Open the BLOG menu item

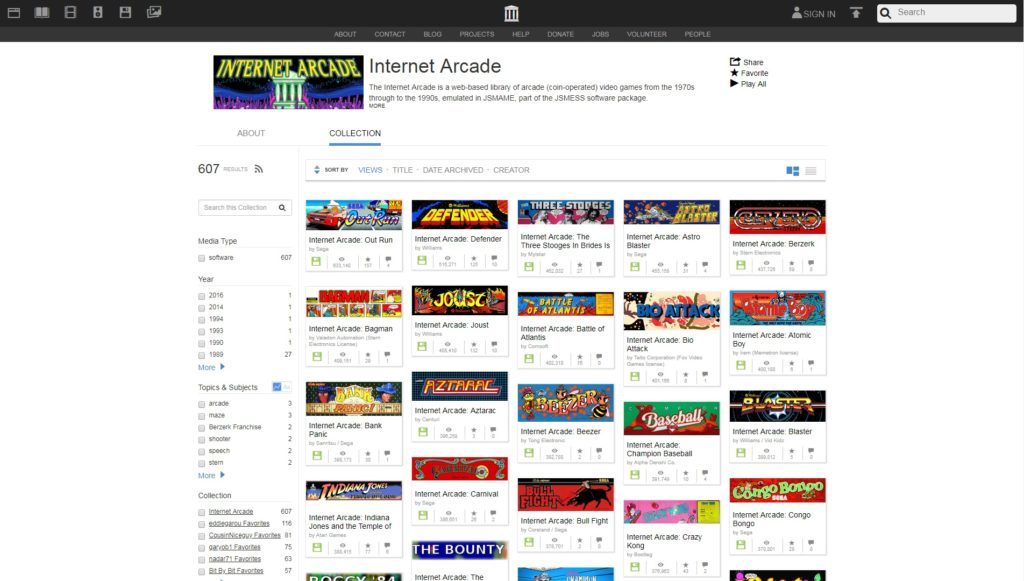(432, 34)
